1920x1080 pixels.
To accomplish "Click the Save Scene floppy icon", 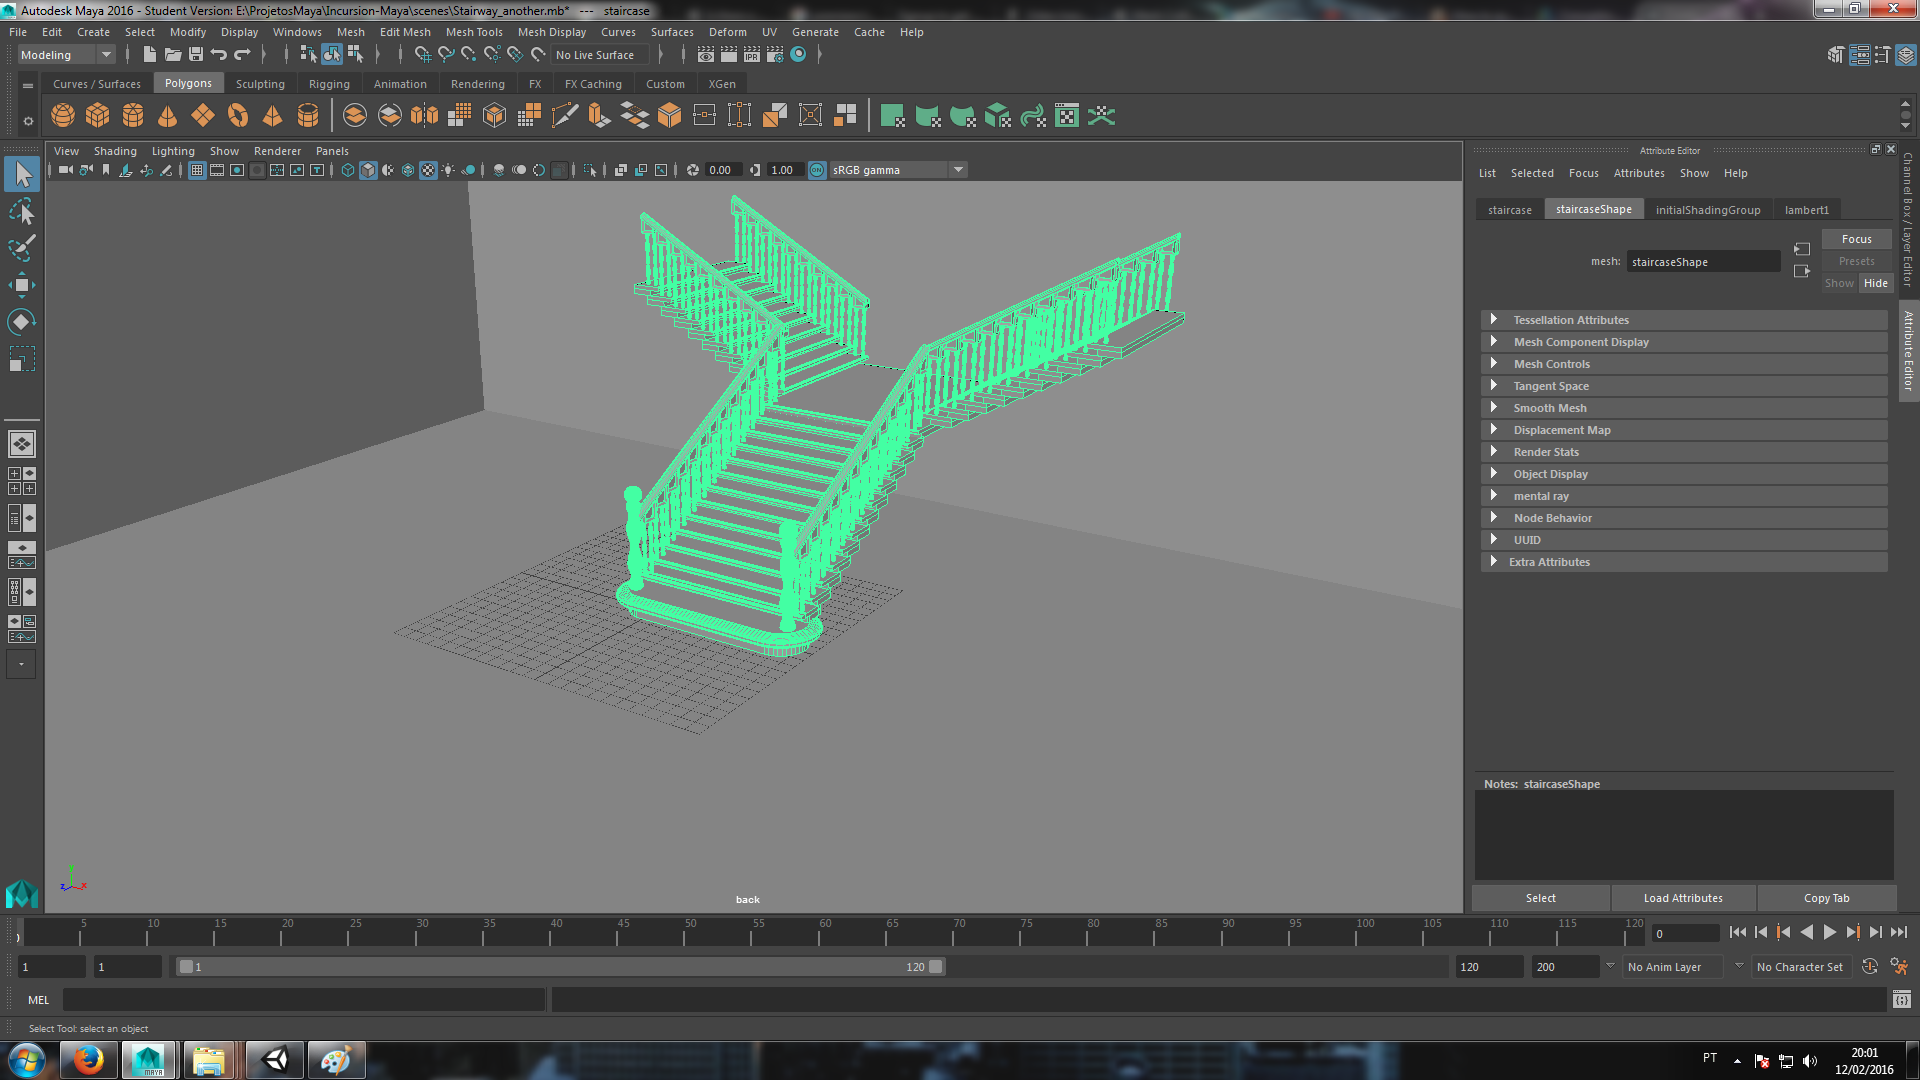I will tap(196, 55).
